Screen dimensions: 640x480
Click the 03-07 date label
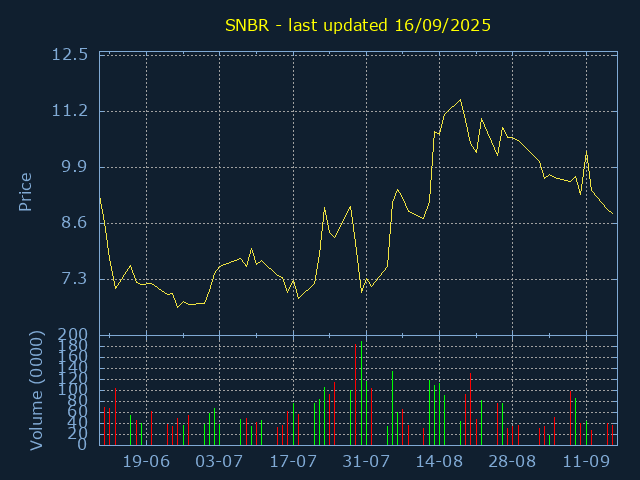(x=219, y=462)
